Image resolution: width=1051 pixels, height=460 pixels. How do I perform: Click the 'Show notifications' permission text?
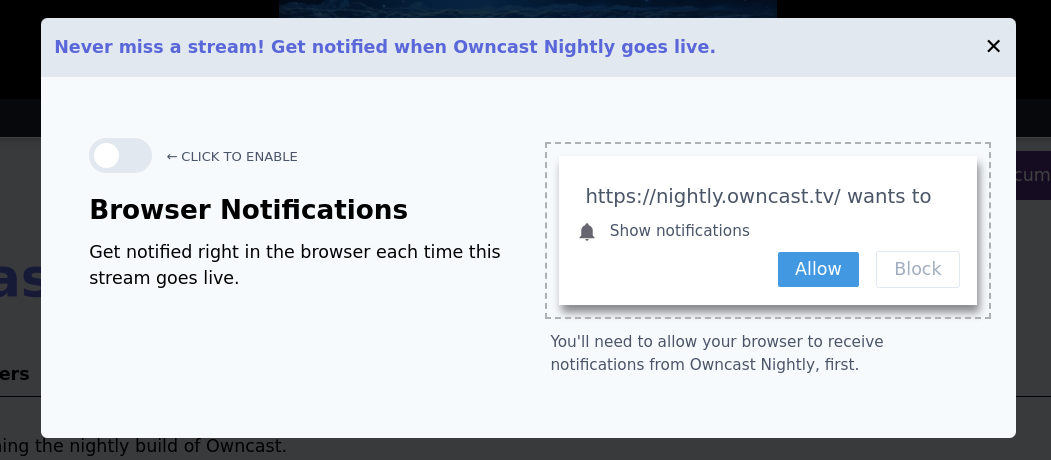679,231
